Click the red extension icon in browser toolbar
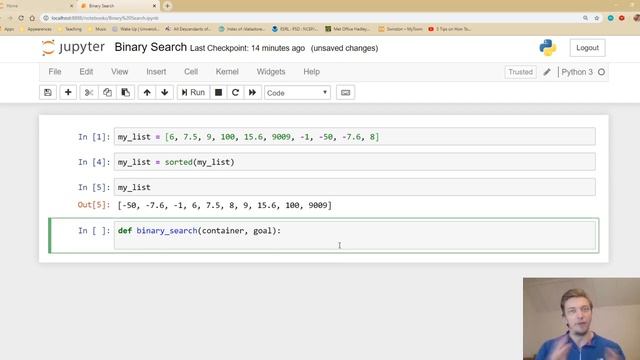The image size is (640, 360). (x=622, y=18)
